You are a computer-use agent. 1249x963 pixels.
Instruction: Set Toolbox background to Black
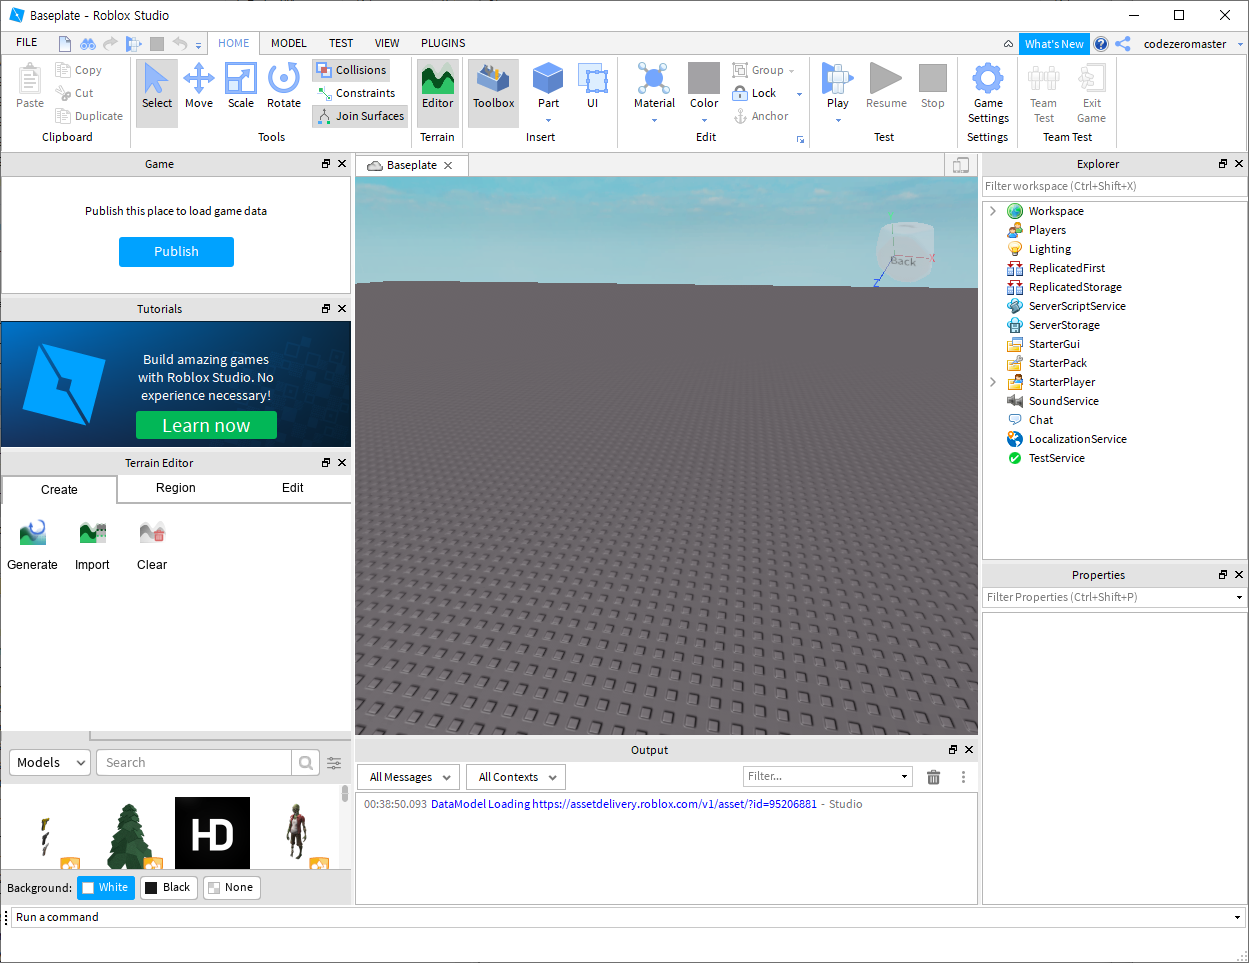point(168,887)
